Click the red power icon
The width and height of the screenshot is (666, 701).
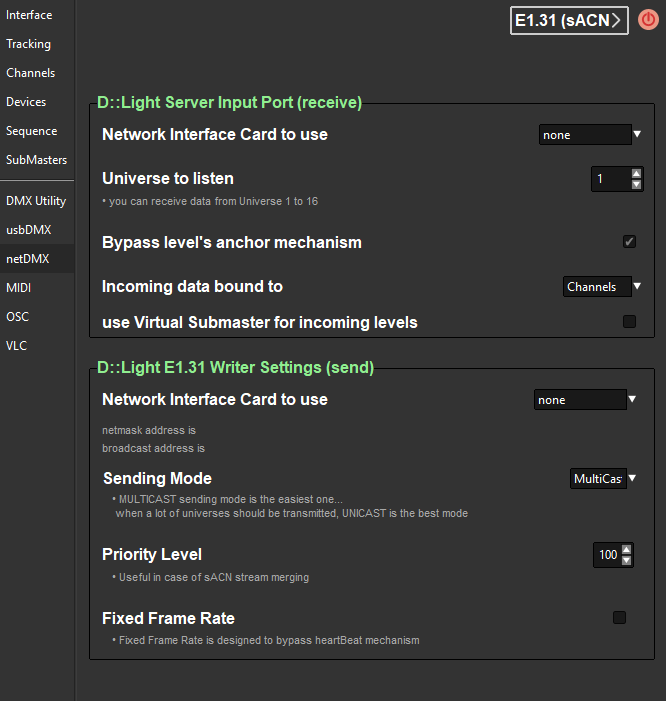pos(648,20)
